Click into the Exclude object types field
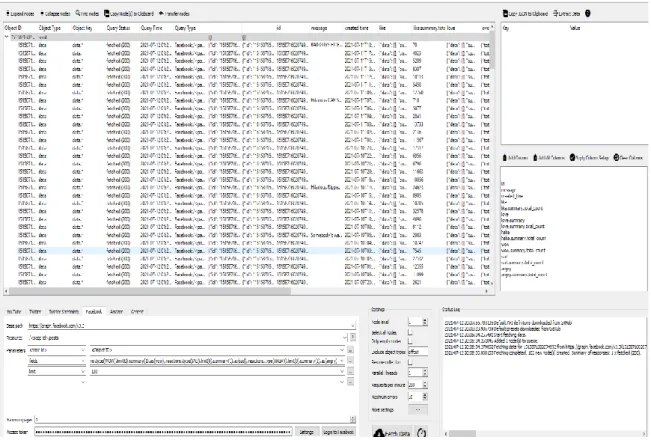This screenshot has width=651, height=440. (x=418, y=352)
